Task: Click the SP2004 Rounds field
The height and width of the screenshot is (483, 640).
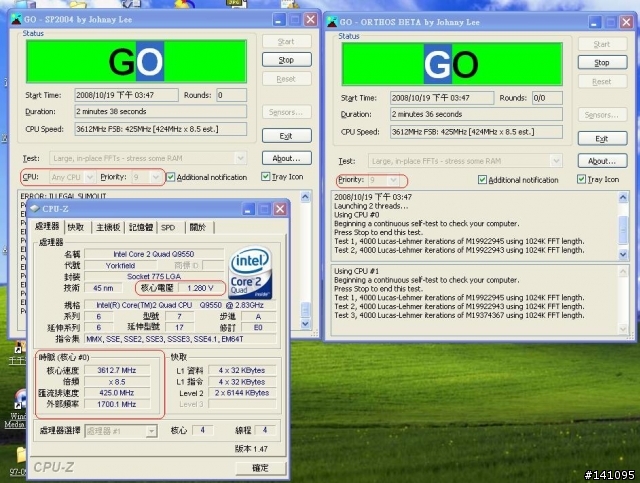Action: tap(231, 95)
